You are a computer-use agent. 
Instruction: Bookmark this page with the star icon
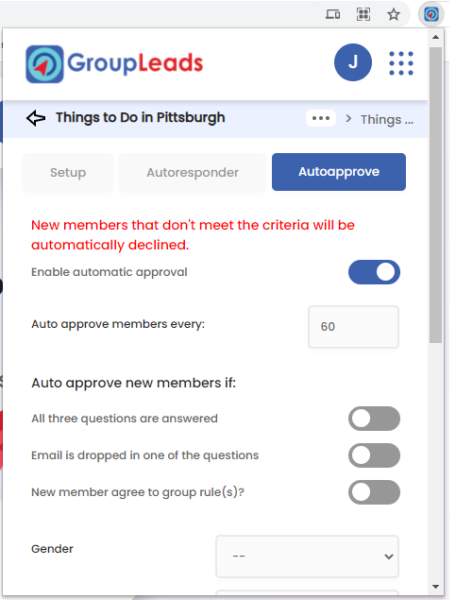tap(393, 15)
